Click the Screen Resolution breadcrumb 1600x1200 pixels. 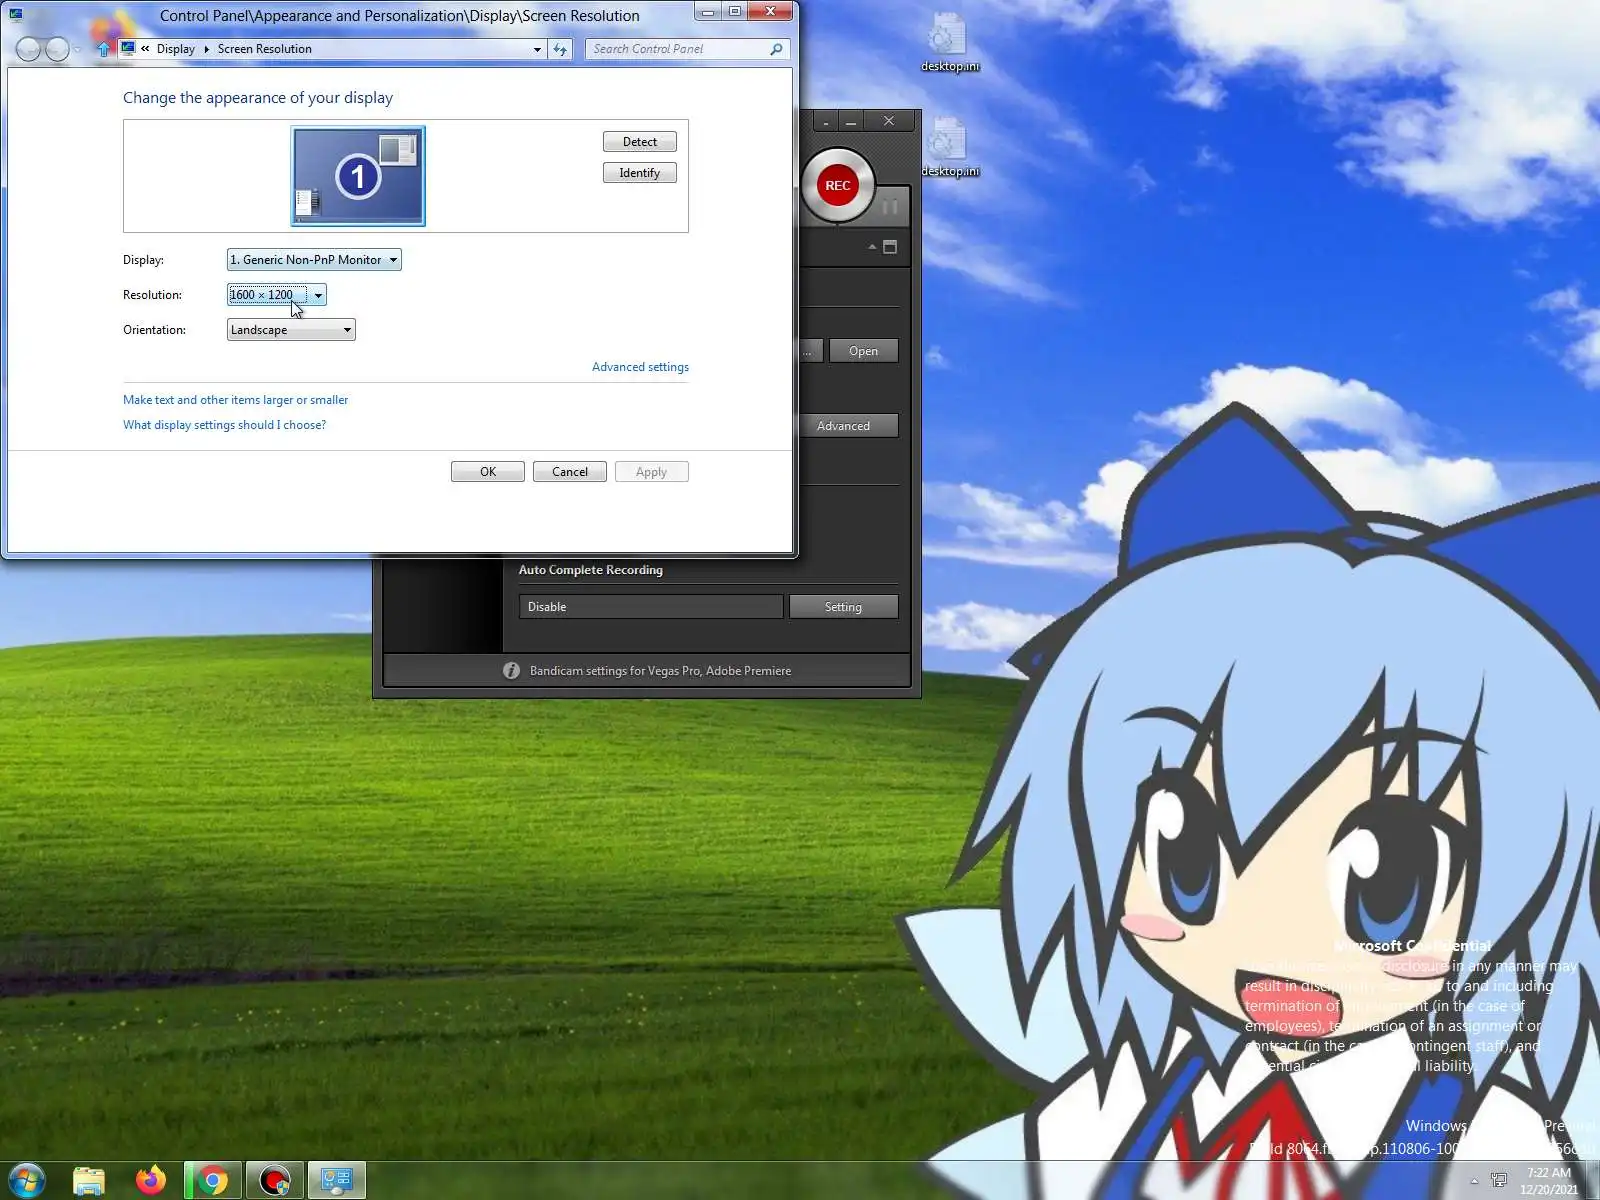pyautogui.click(x=265, y=49)
